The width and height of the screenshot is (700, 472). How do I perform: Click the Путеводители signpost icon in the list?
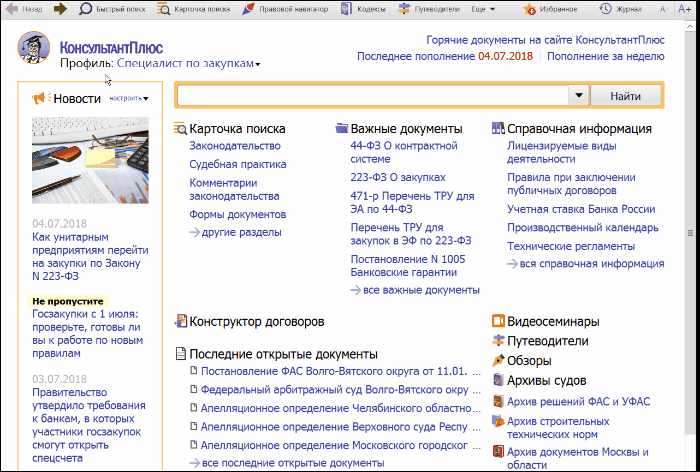pos(498,341)
